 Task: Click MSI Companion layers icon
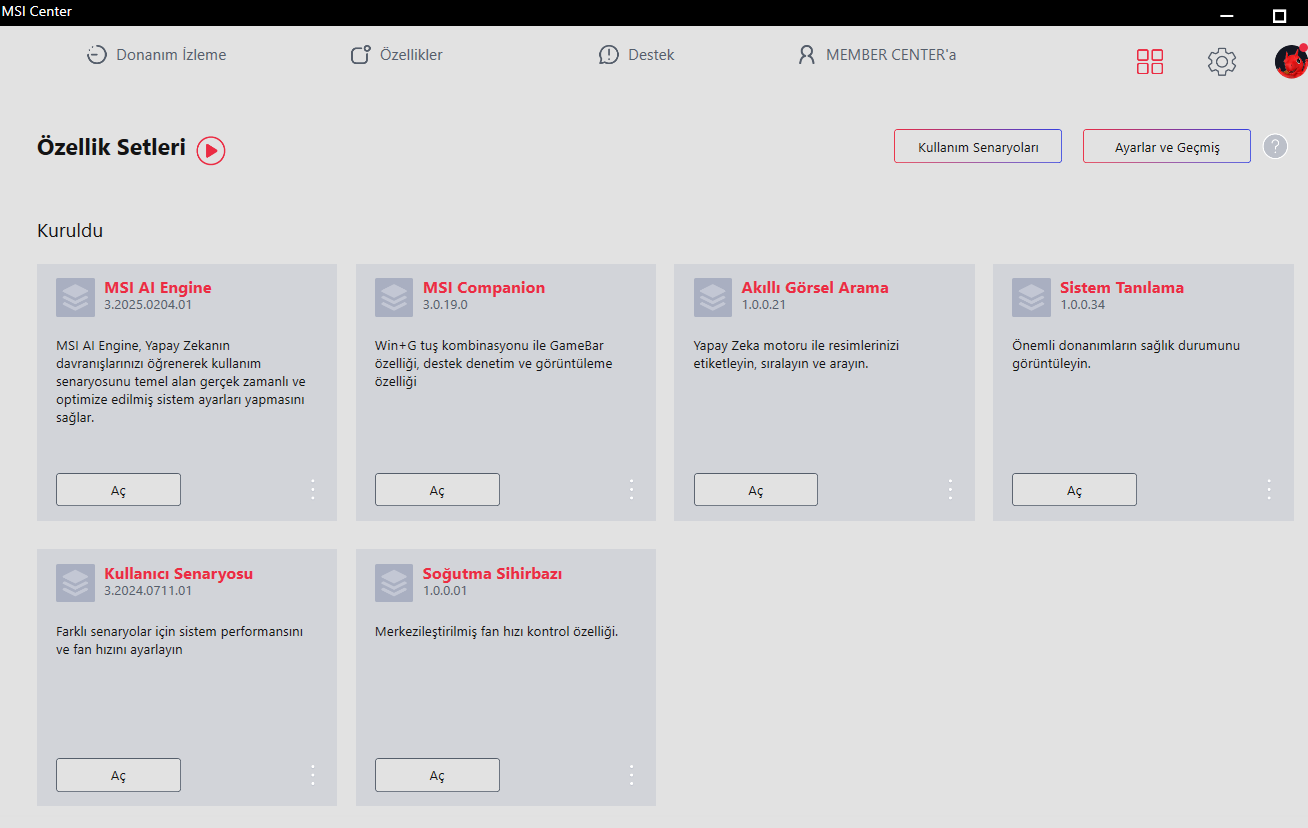coord(394,297)
